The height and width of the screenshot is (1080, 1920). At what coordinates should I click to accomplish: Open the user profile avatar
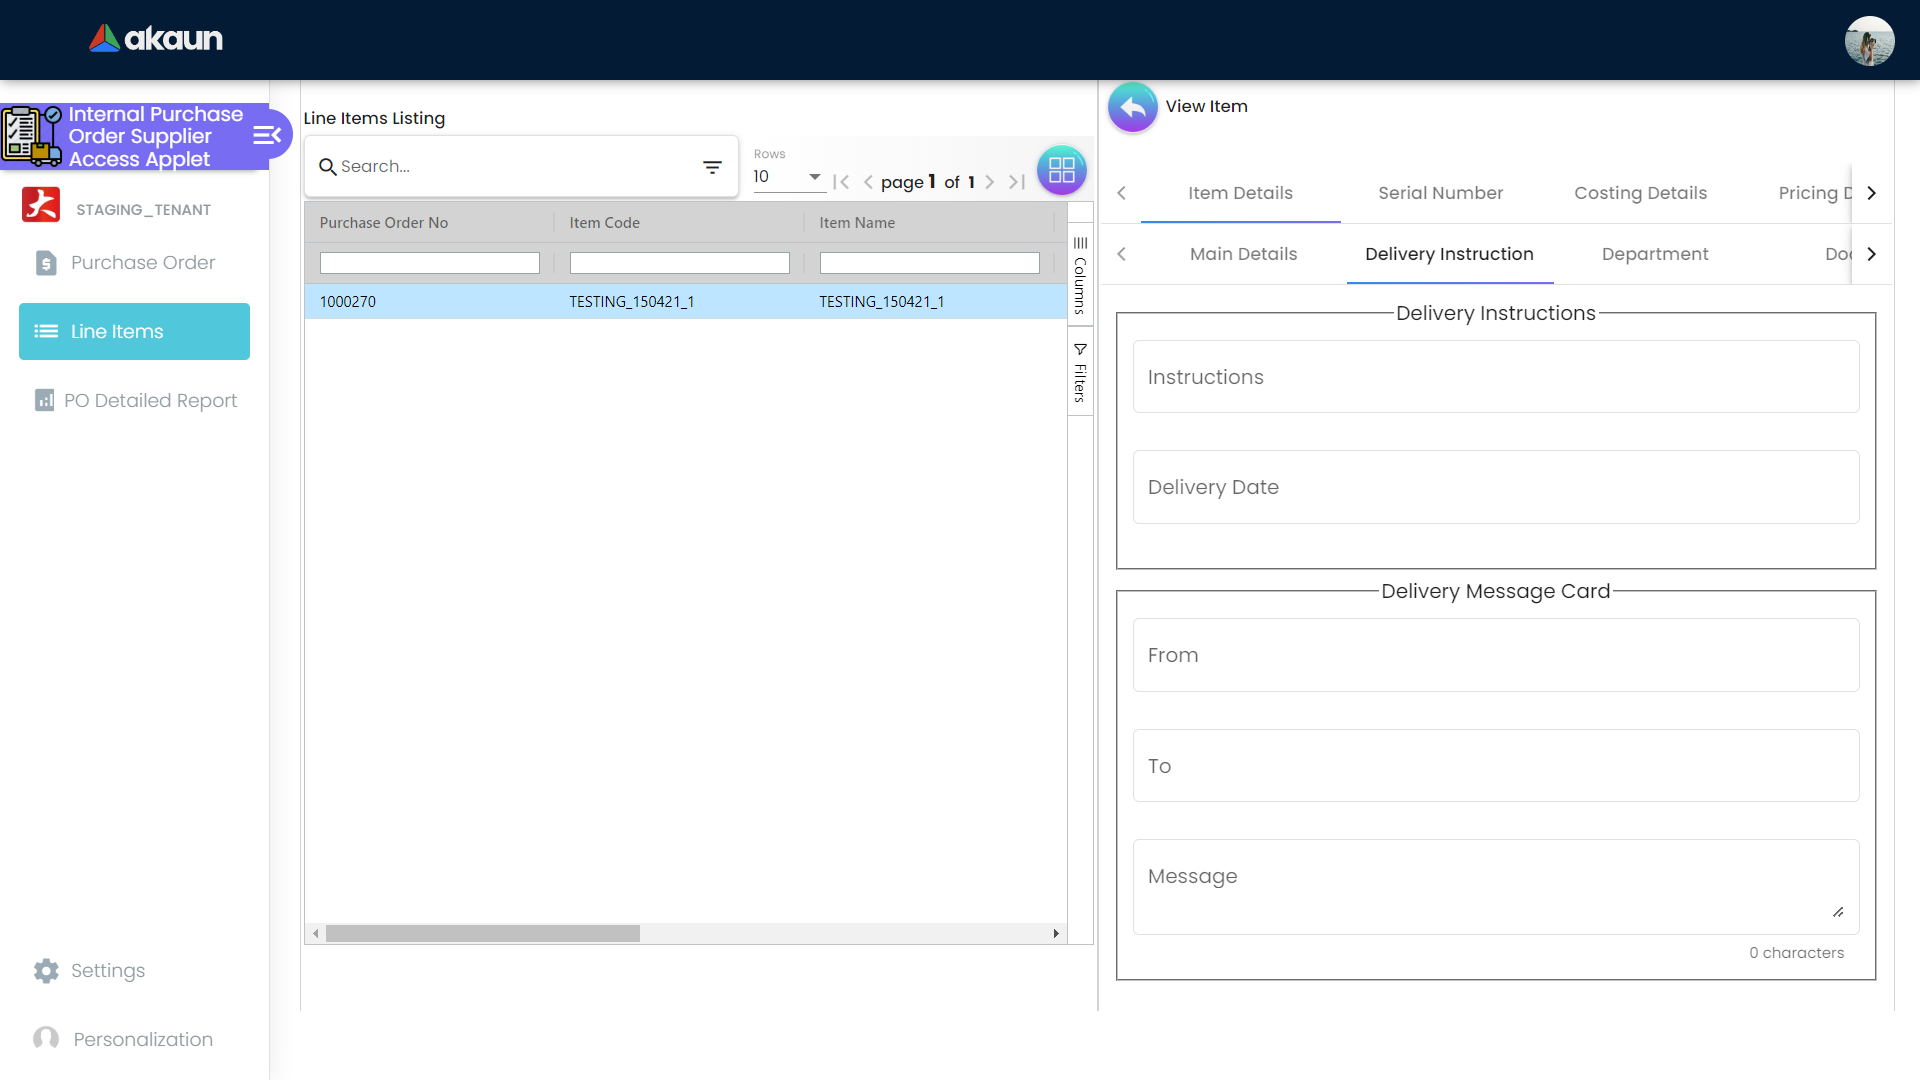(x=1868, y=41)
